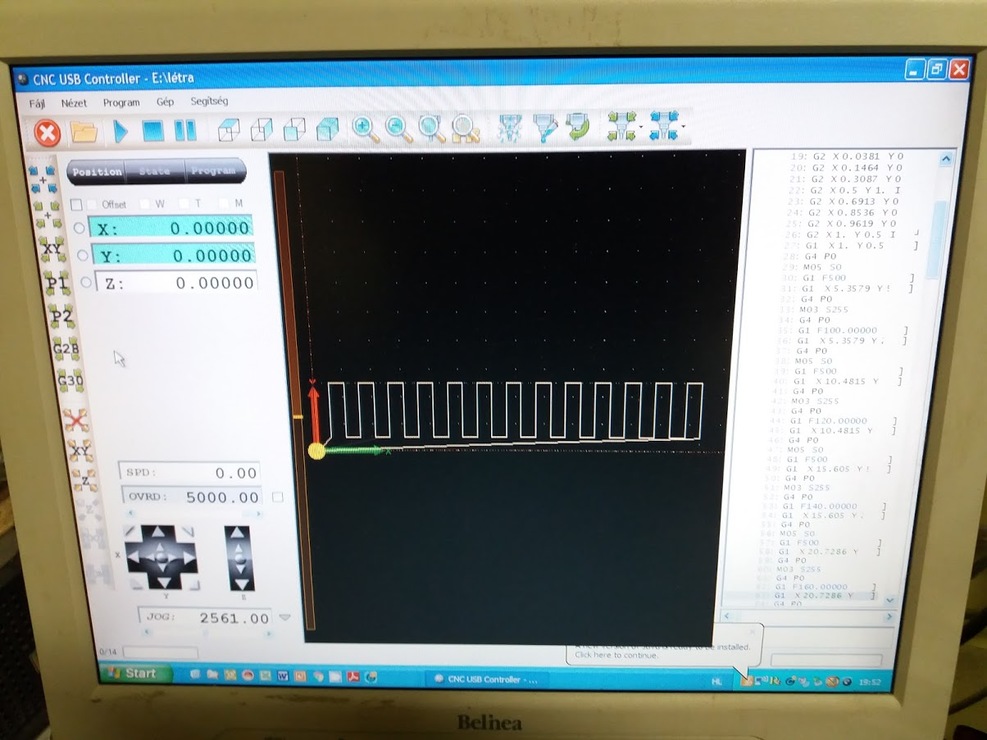Click the zoom in magnifier icon

coord(364,129)
